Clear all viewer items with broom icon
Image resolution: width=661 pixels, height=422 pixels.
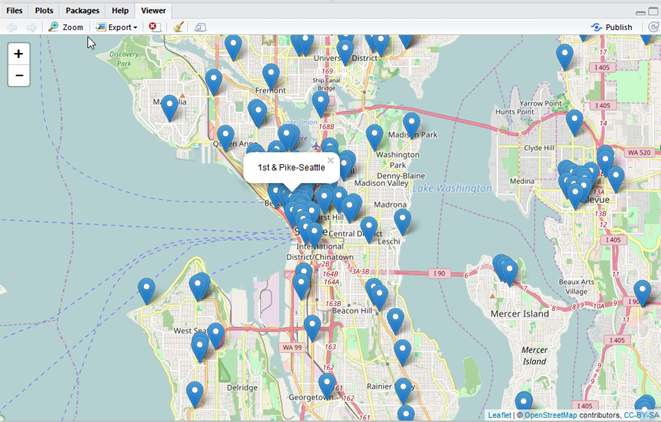coord(178,27)
